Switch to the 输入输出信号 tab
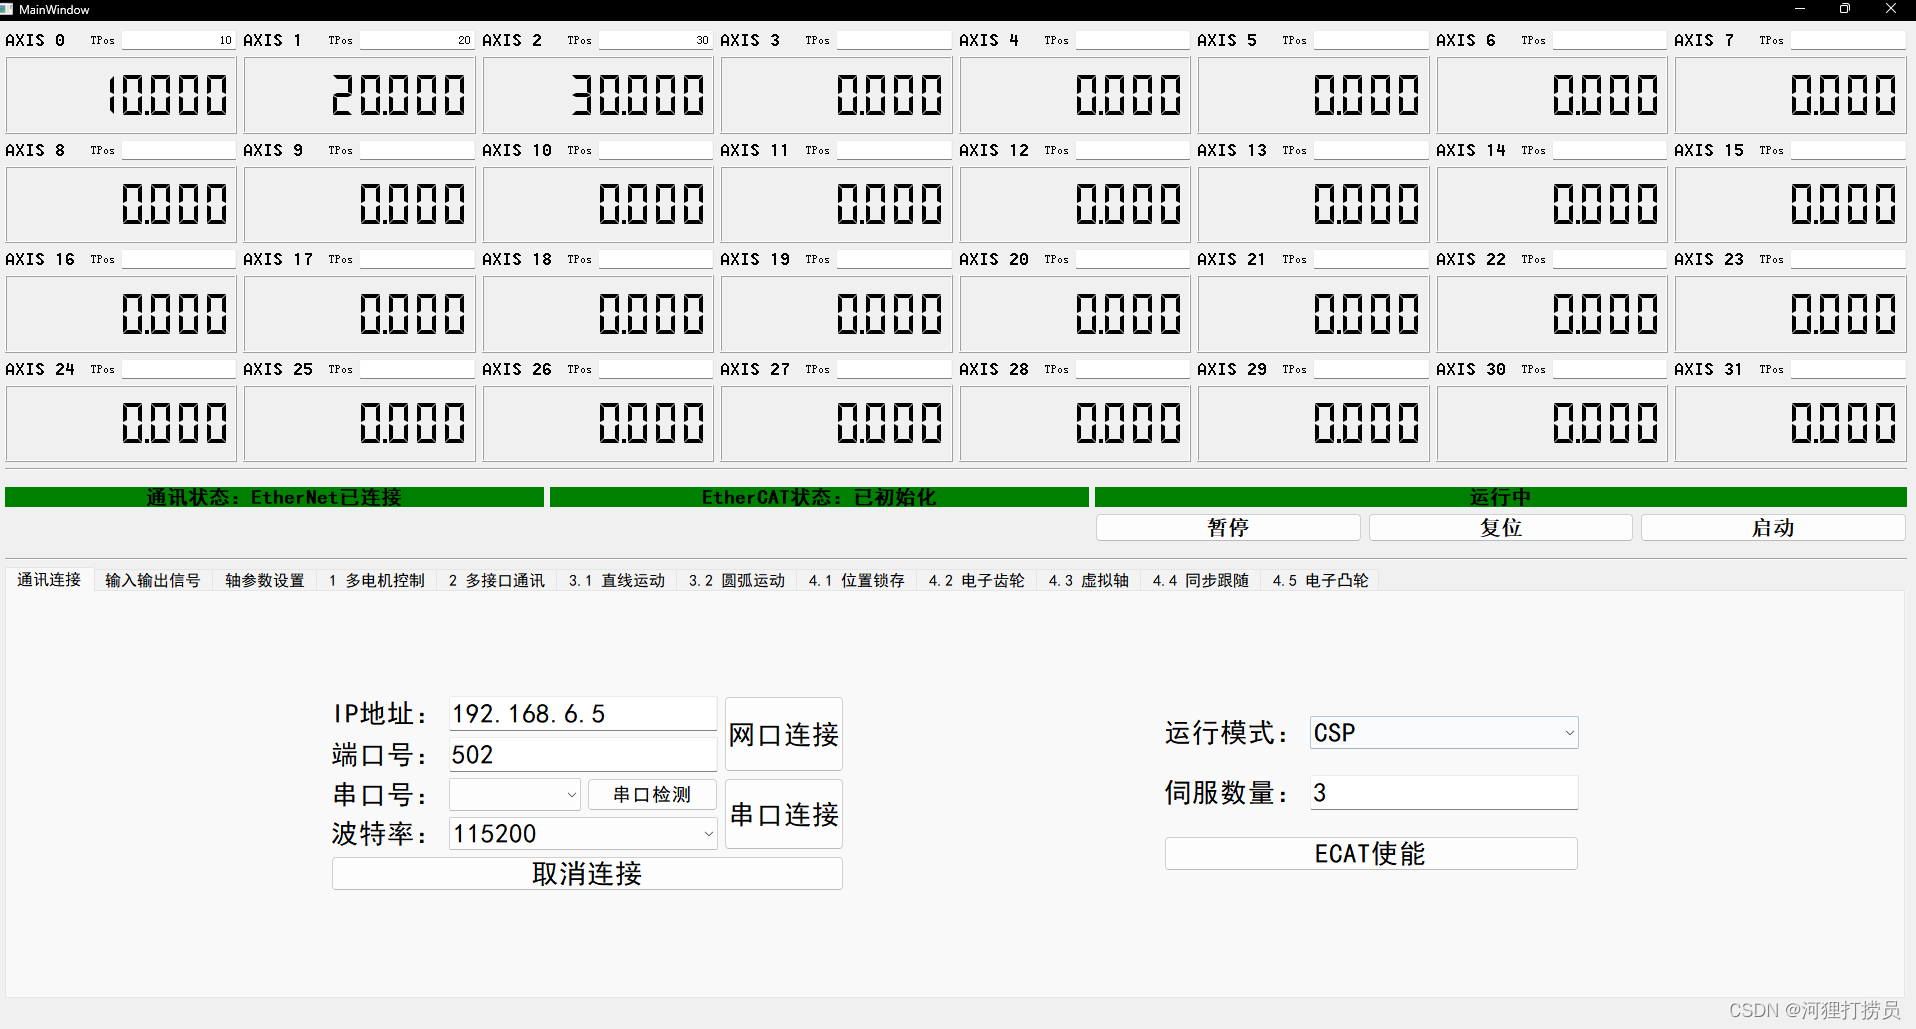 pyautogui.click(x=153, y=580)
